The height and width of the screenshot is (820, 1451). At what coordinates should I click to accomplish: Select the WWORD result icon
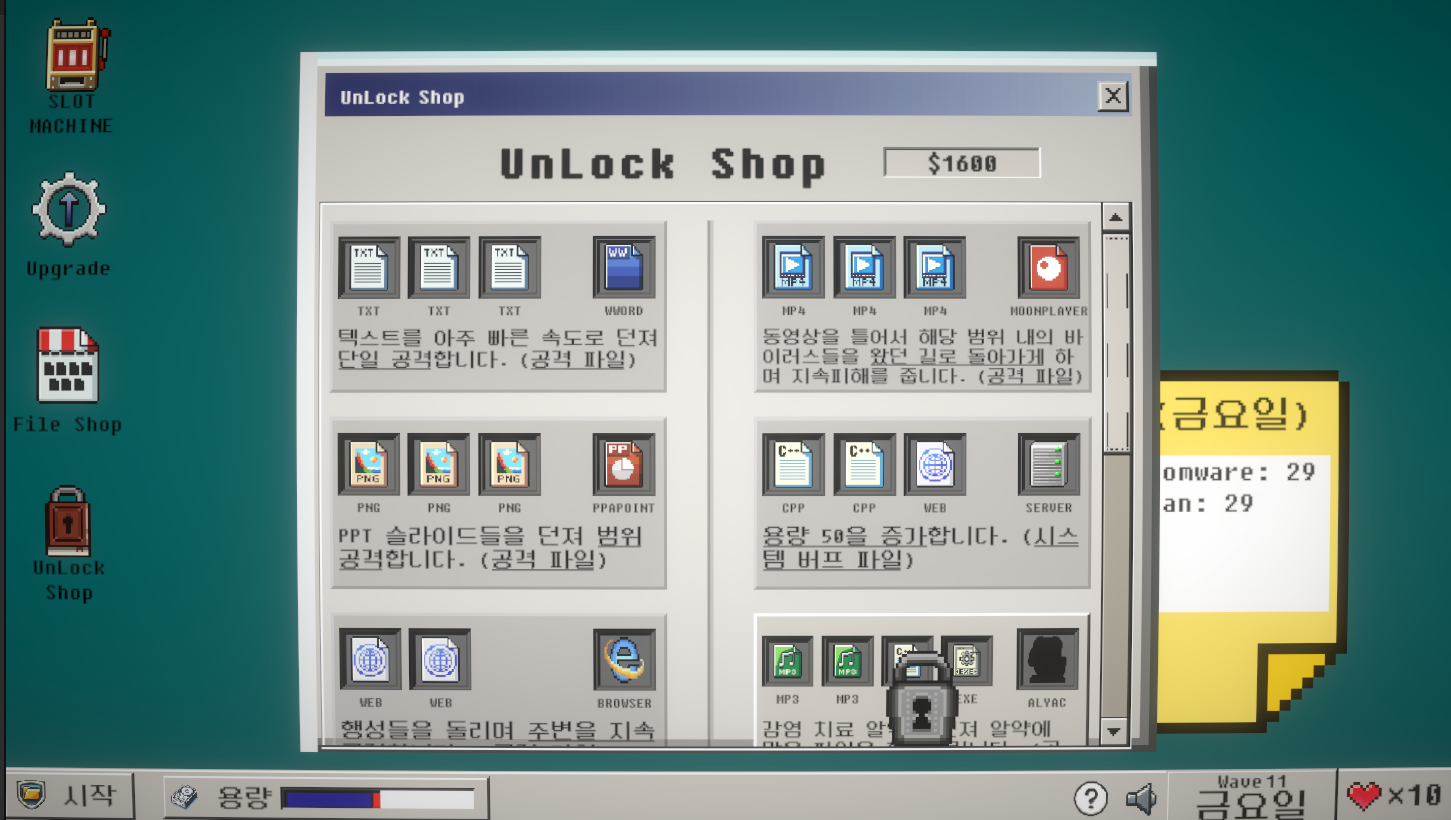[x=624, y=268]
